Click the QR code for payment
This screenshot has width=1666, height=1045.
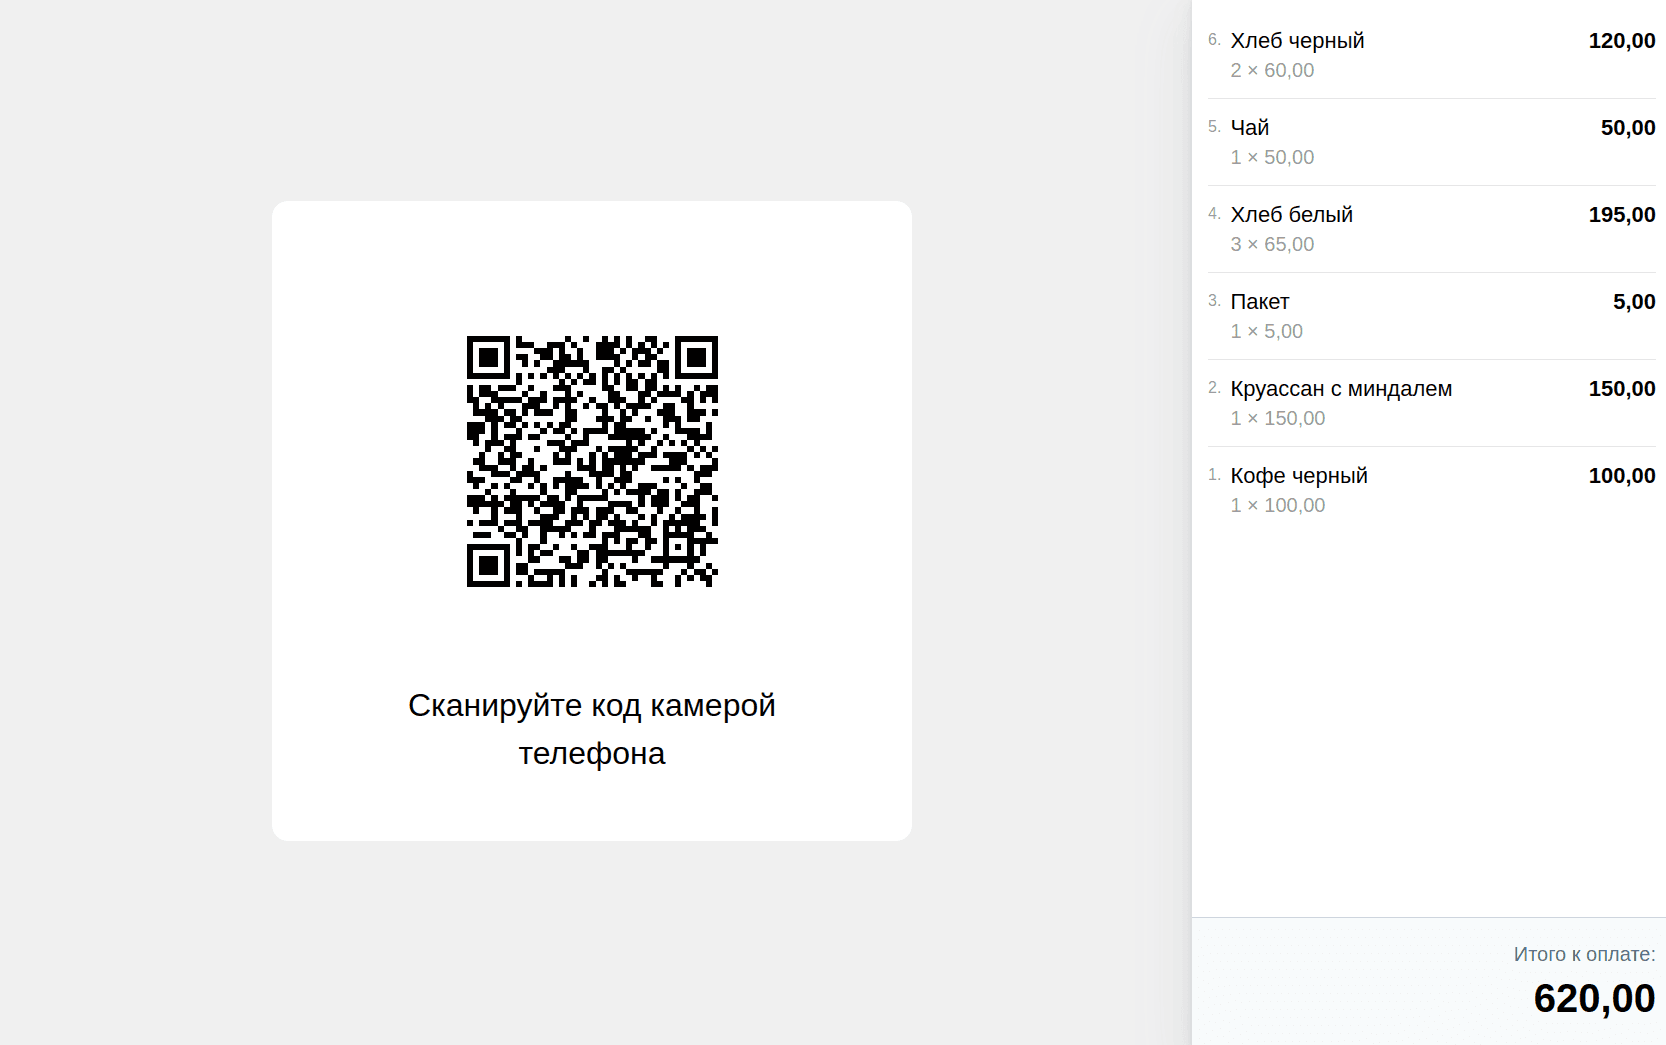[592, 461]
